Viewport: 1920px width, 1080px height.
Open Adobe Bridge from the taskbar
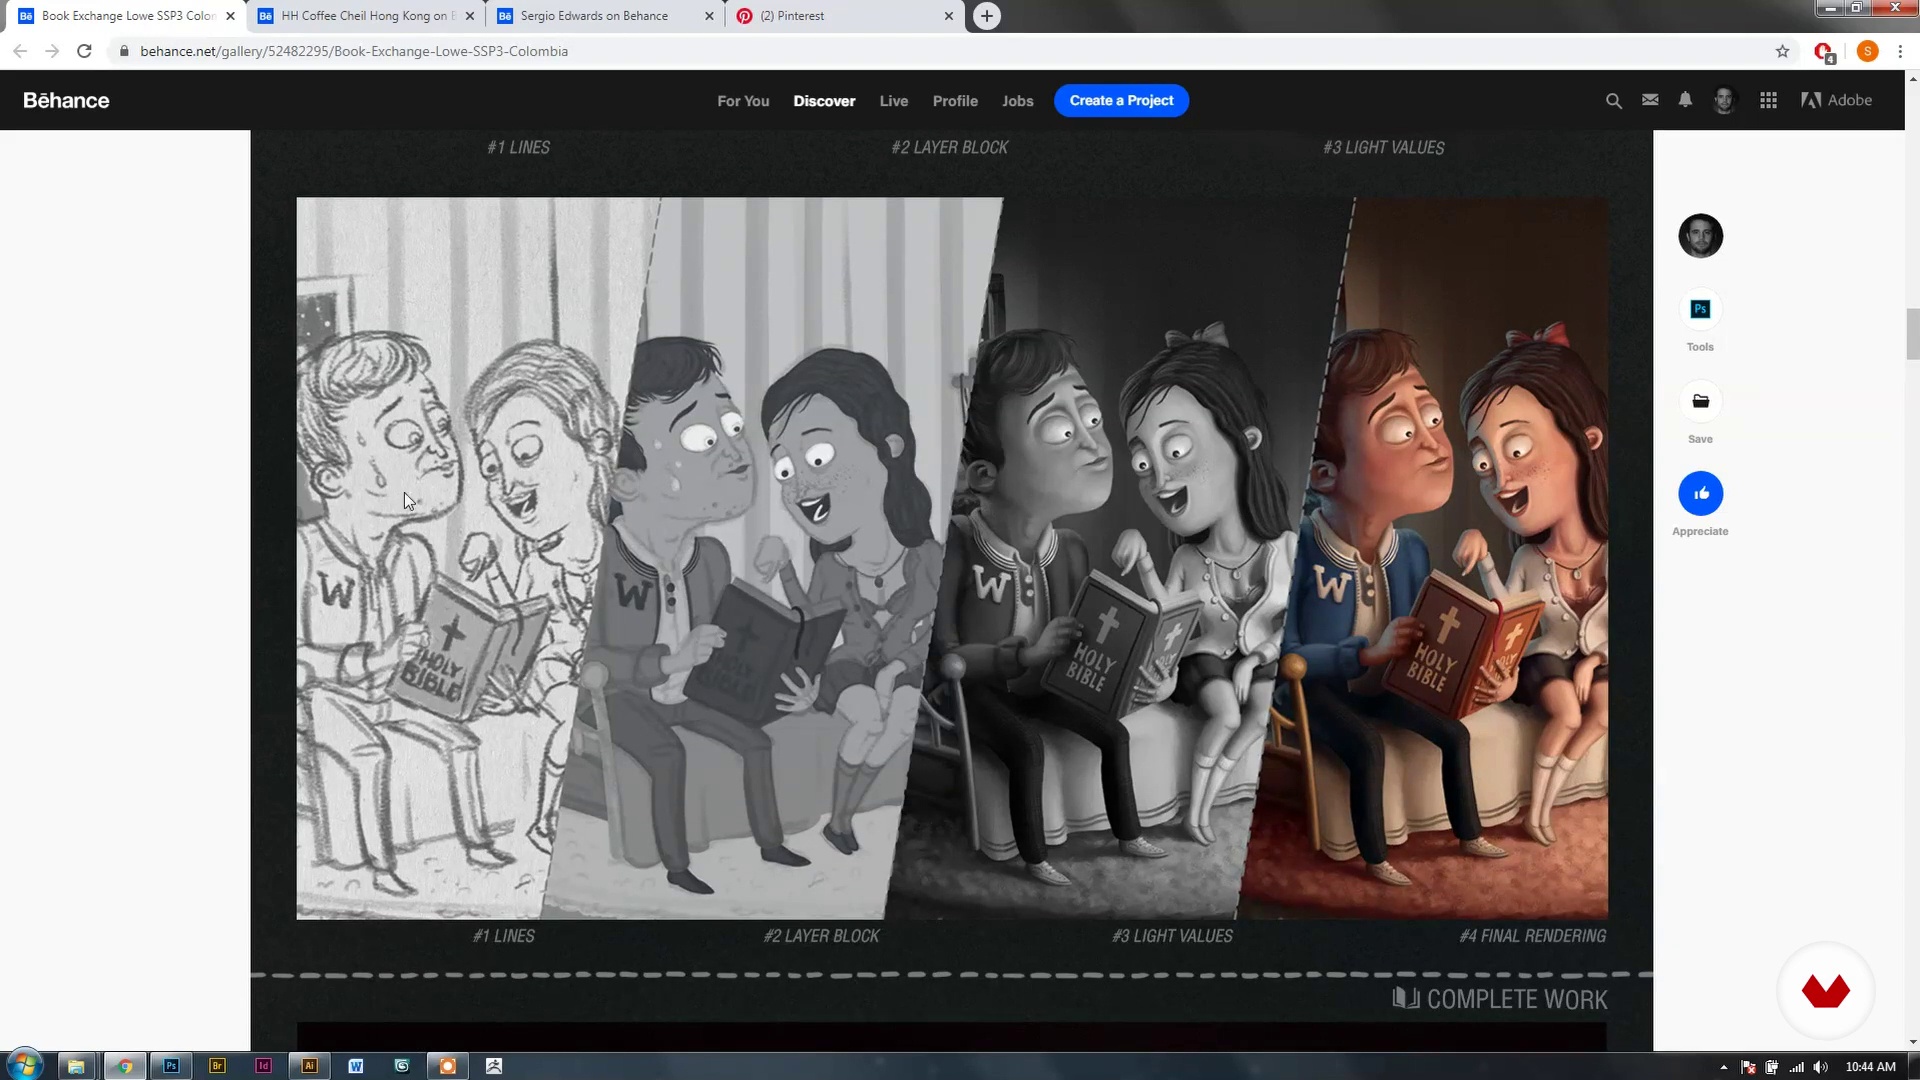pyautogui.click(x=217, y=1066)
